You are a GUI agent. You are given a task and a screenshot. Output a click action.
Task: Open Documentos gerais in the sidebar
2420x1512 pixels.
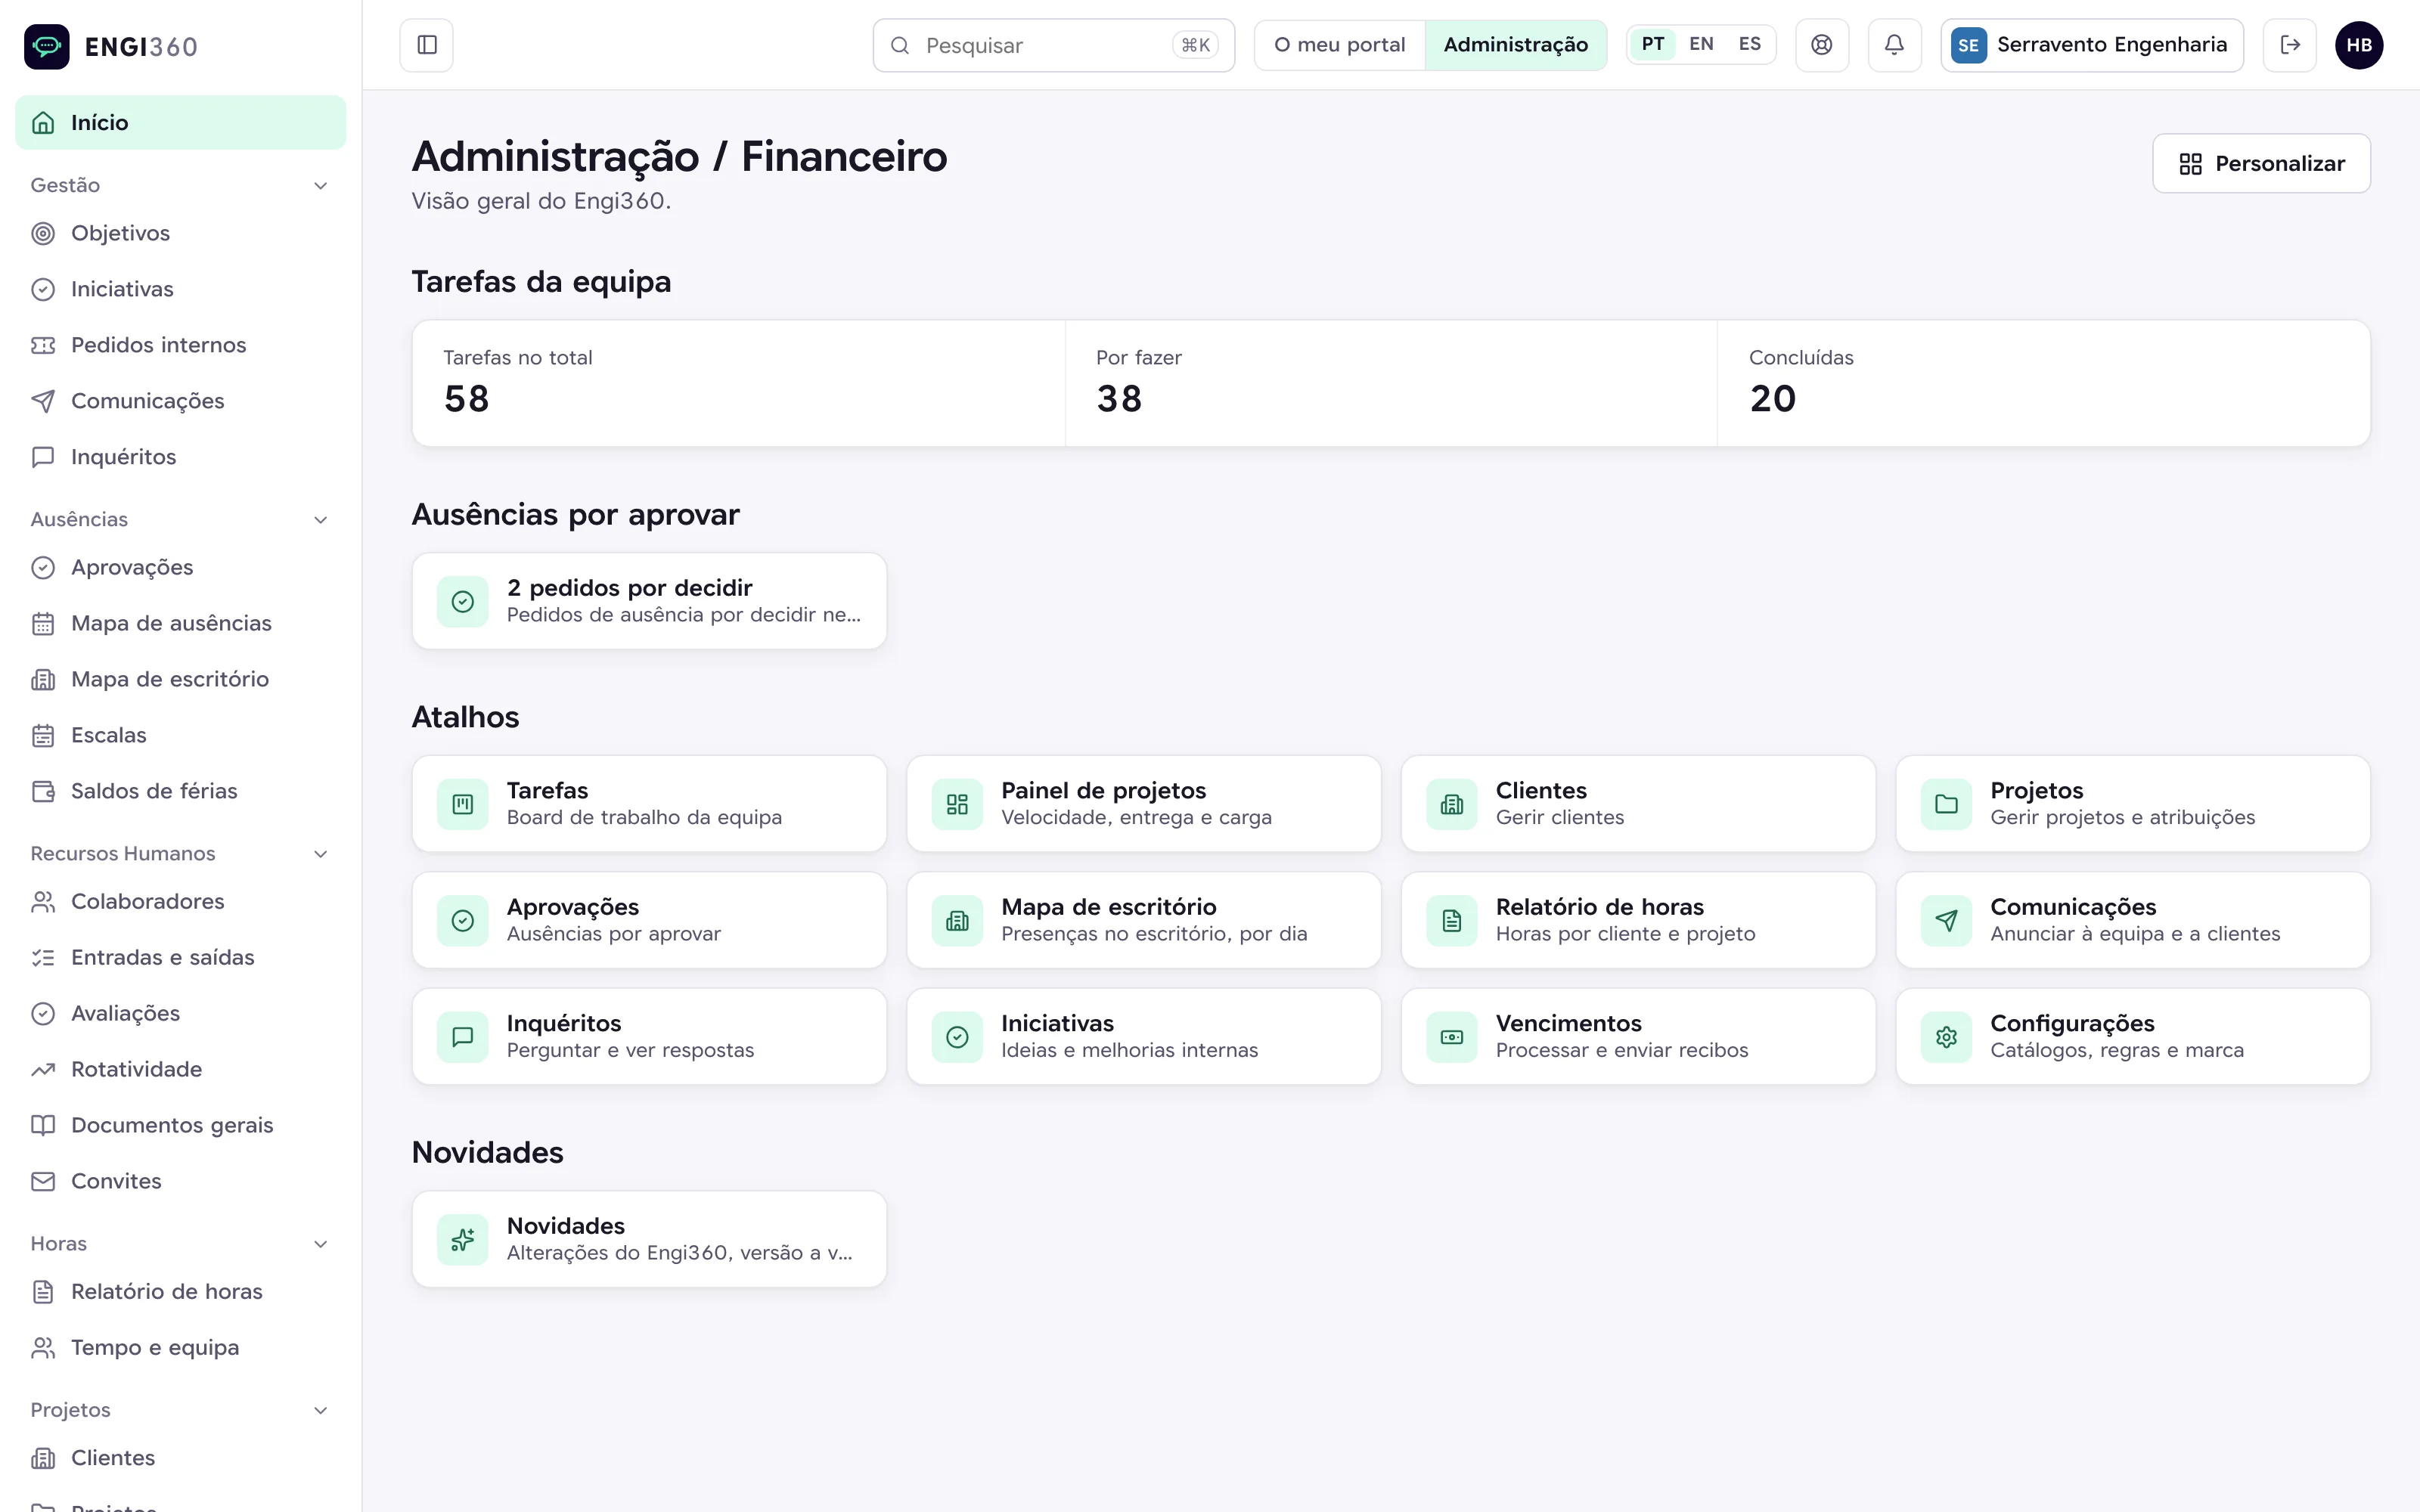point(180,1125)
